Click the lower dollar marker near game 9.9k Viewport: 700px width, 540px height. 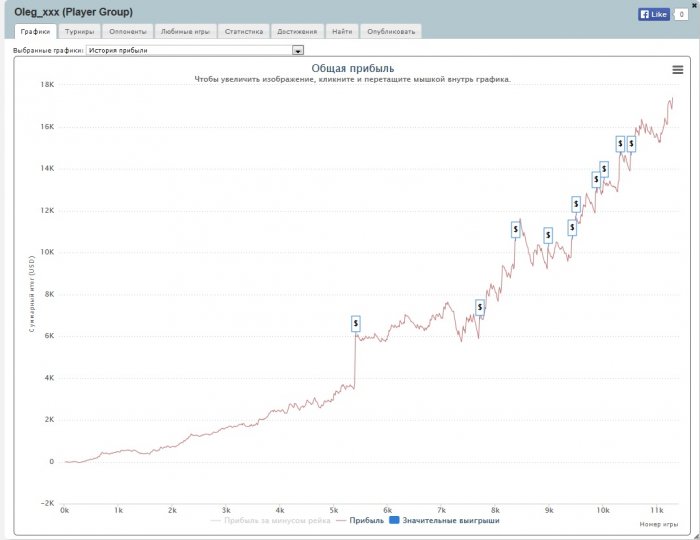[596, 179]
